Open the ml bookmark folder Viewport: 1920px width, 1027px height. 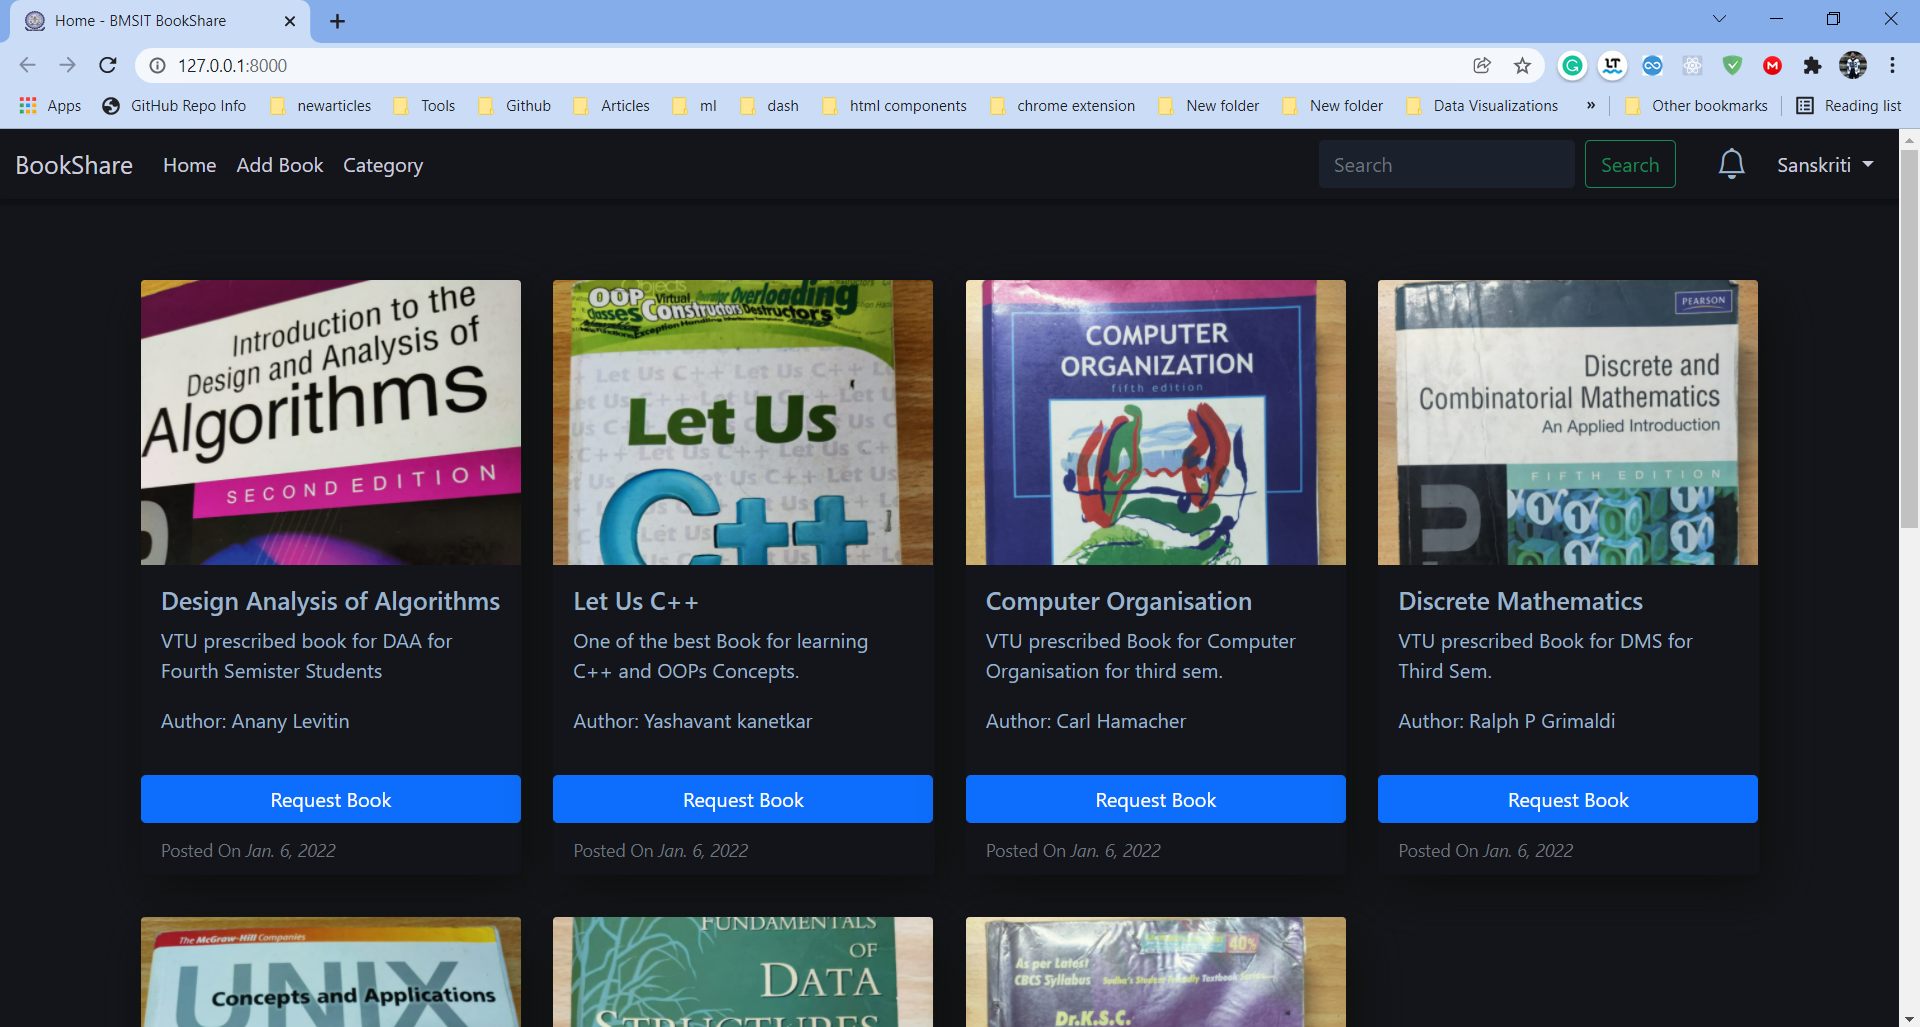point(695,106)
